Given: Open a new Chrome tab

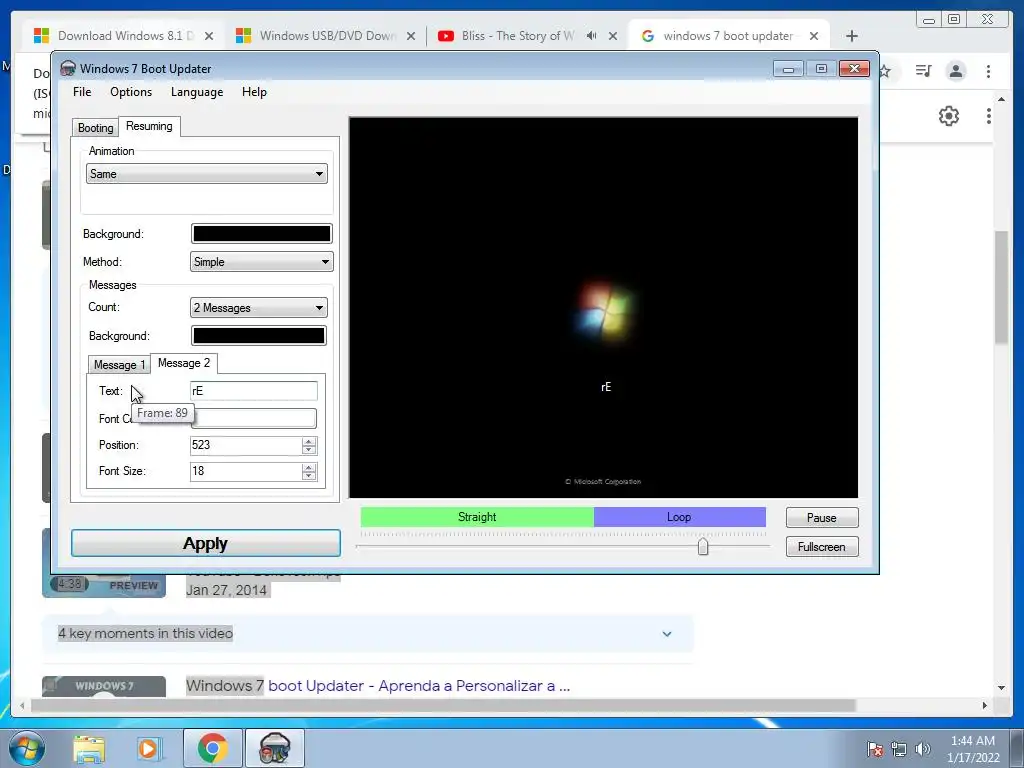Looking at the screenshot, I should [852, 36].
